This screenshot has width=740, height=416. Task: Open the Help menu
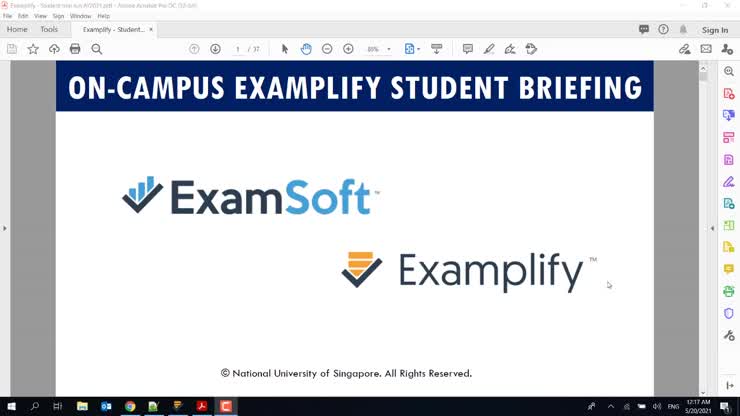103,16
